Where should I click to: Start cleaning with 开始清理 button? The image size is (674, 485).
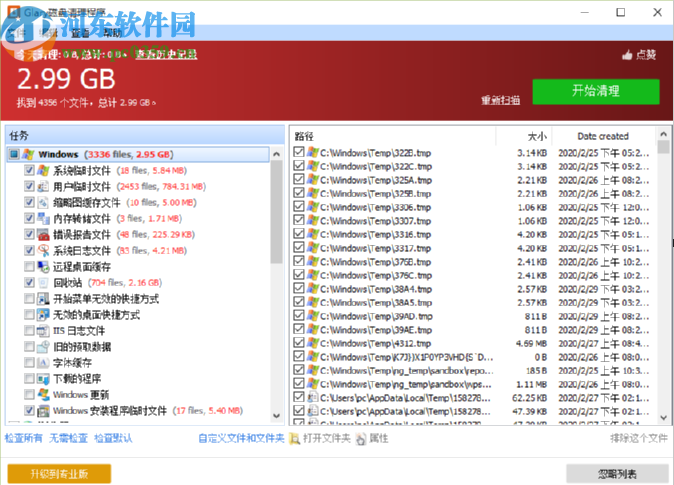[x=596, y=91]
